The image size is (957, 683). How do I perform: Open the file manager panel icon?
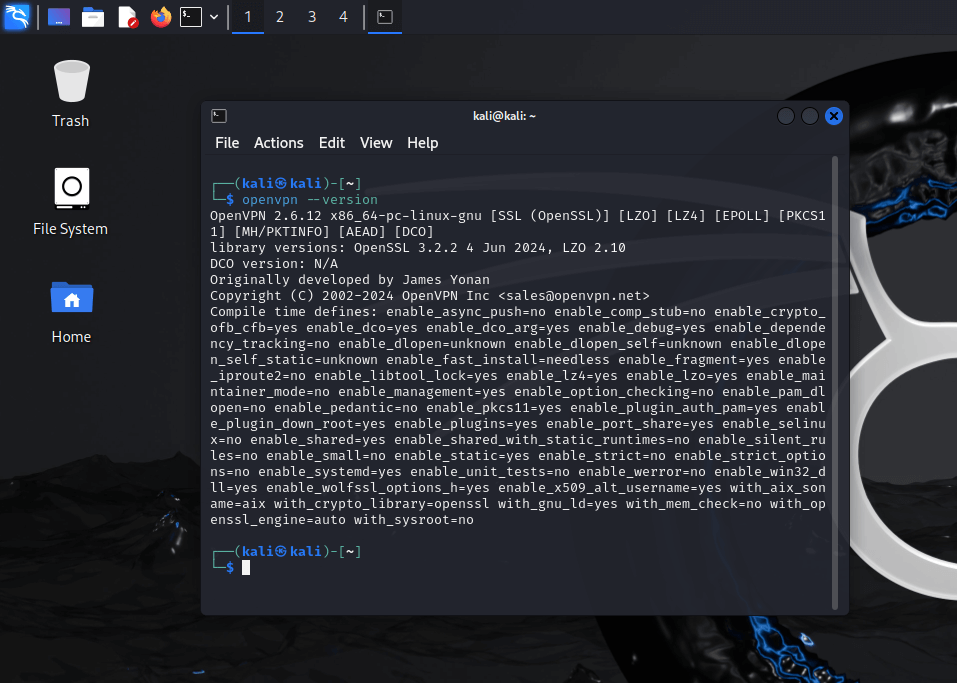(93, 17)
